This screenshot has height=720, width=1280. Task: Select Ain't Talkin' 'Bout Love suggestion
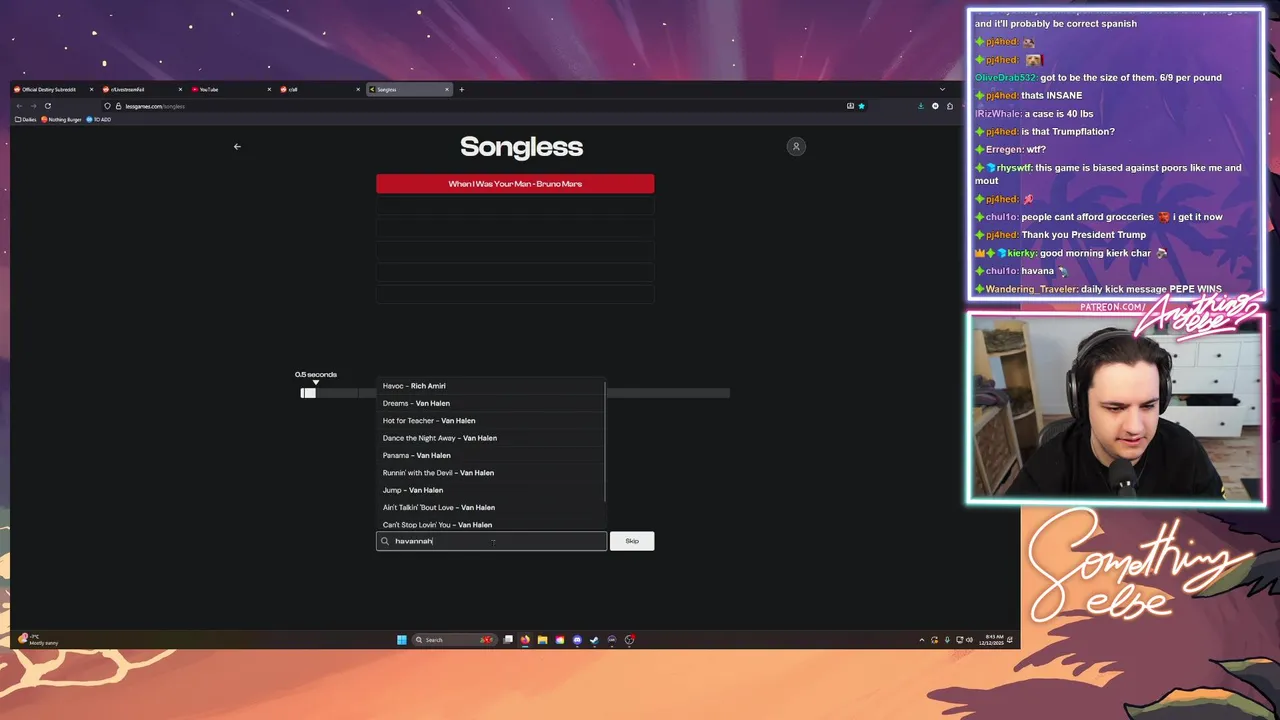491,507
